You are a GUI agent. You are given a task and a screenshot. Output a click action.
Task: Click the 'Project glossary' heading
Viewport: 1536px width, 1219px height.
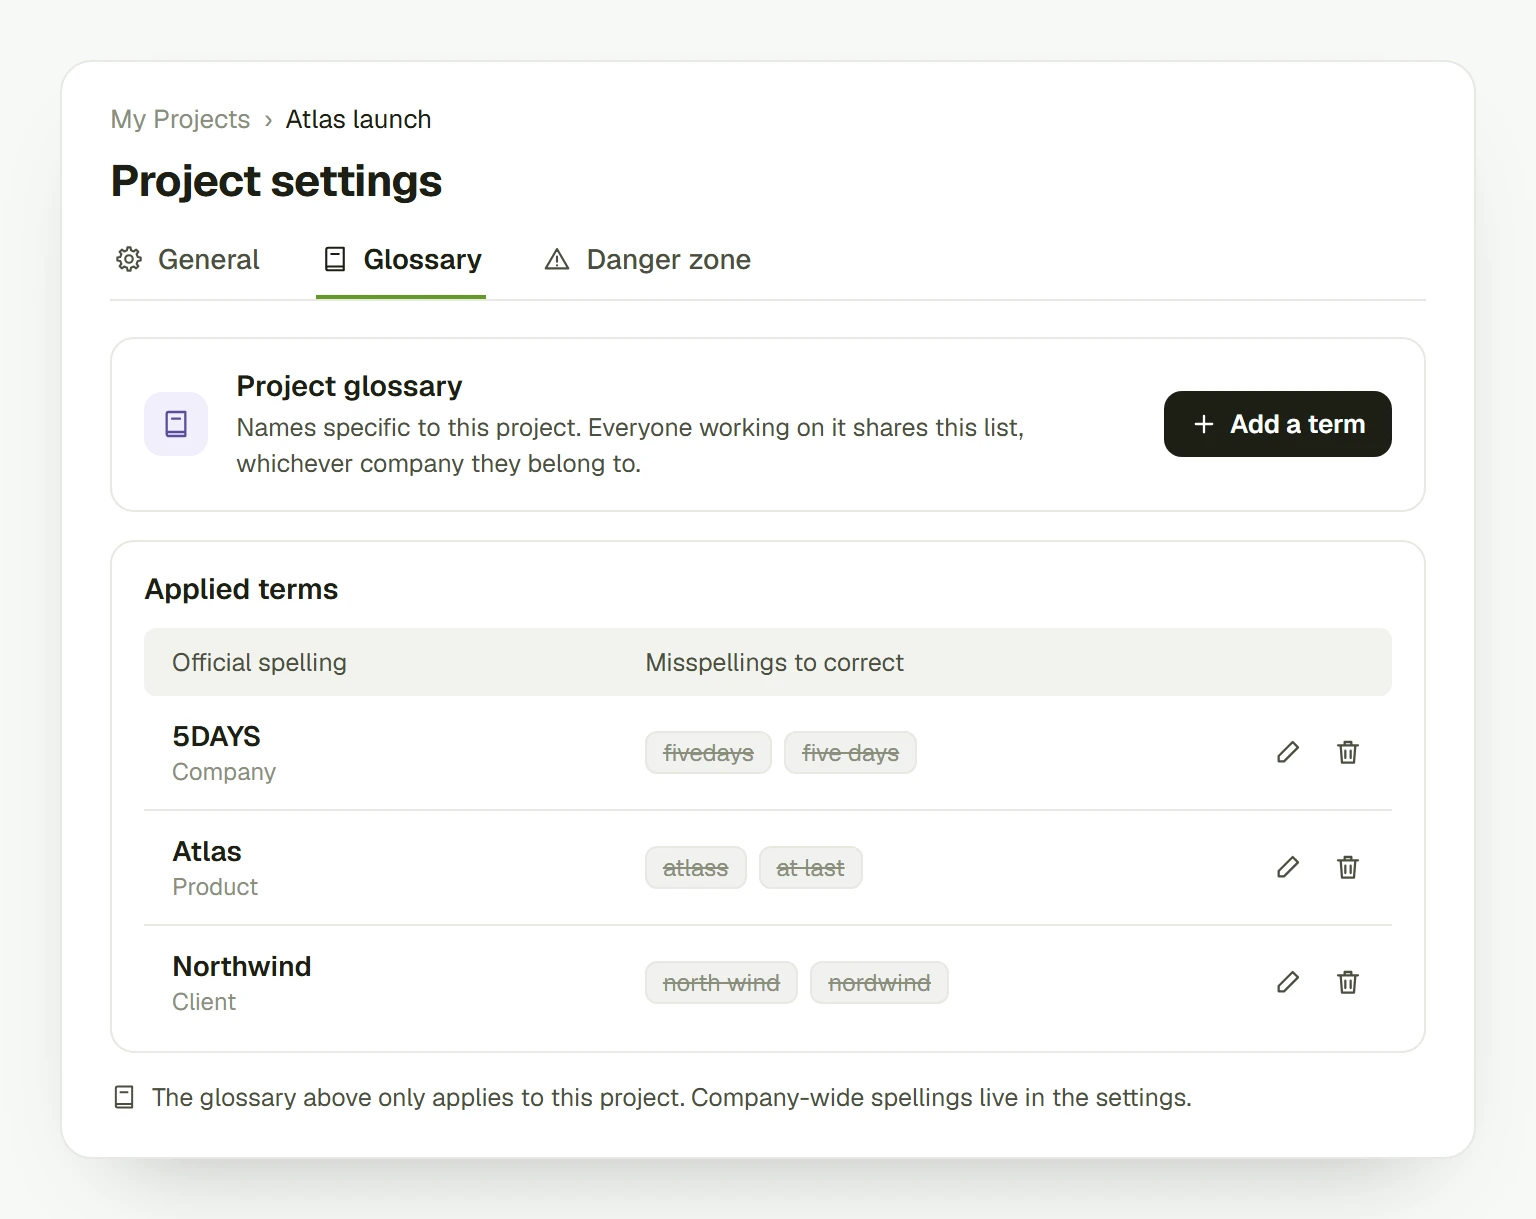click(349, 386)
